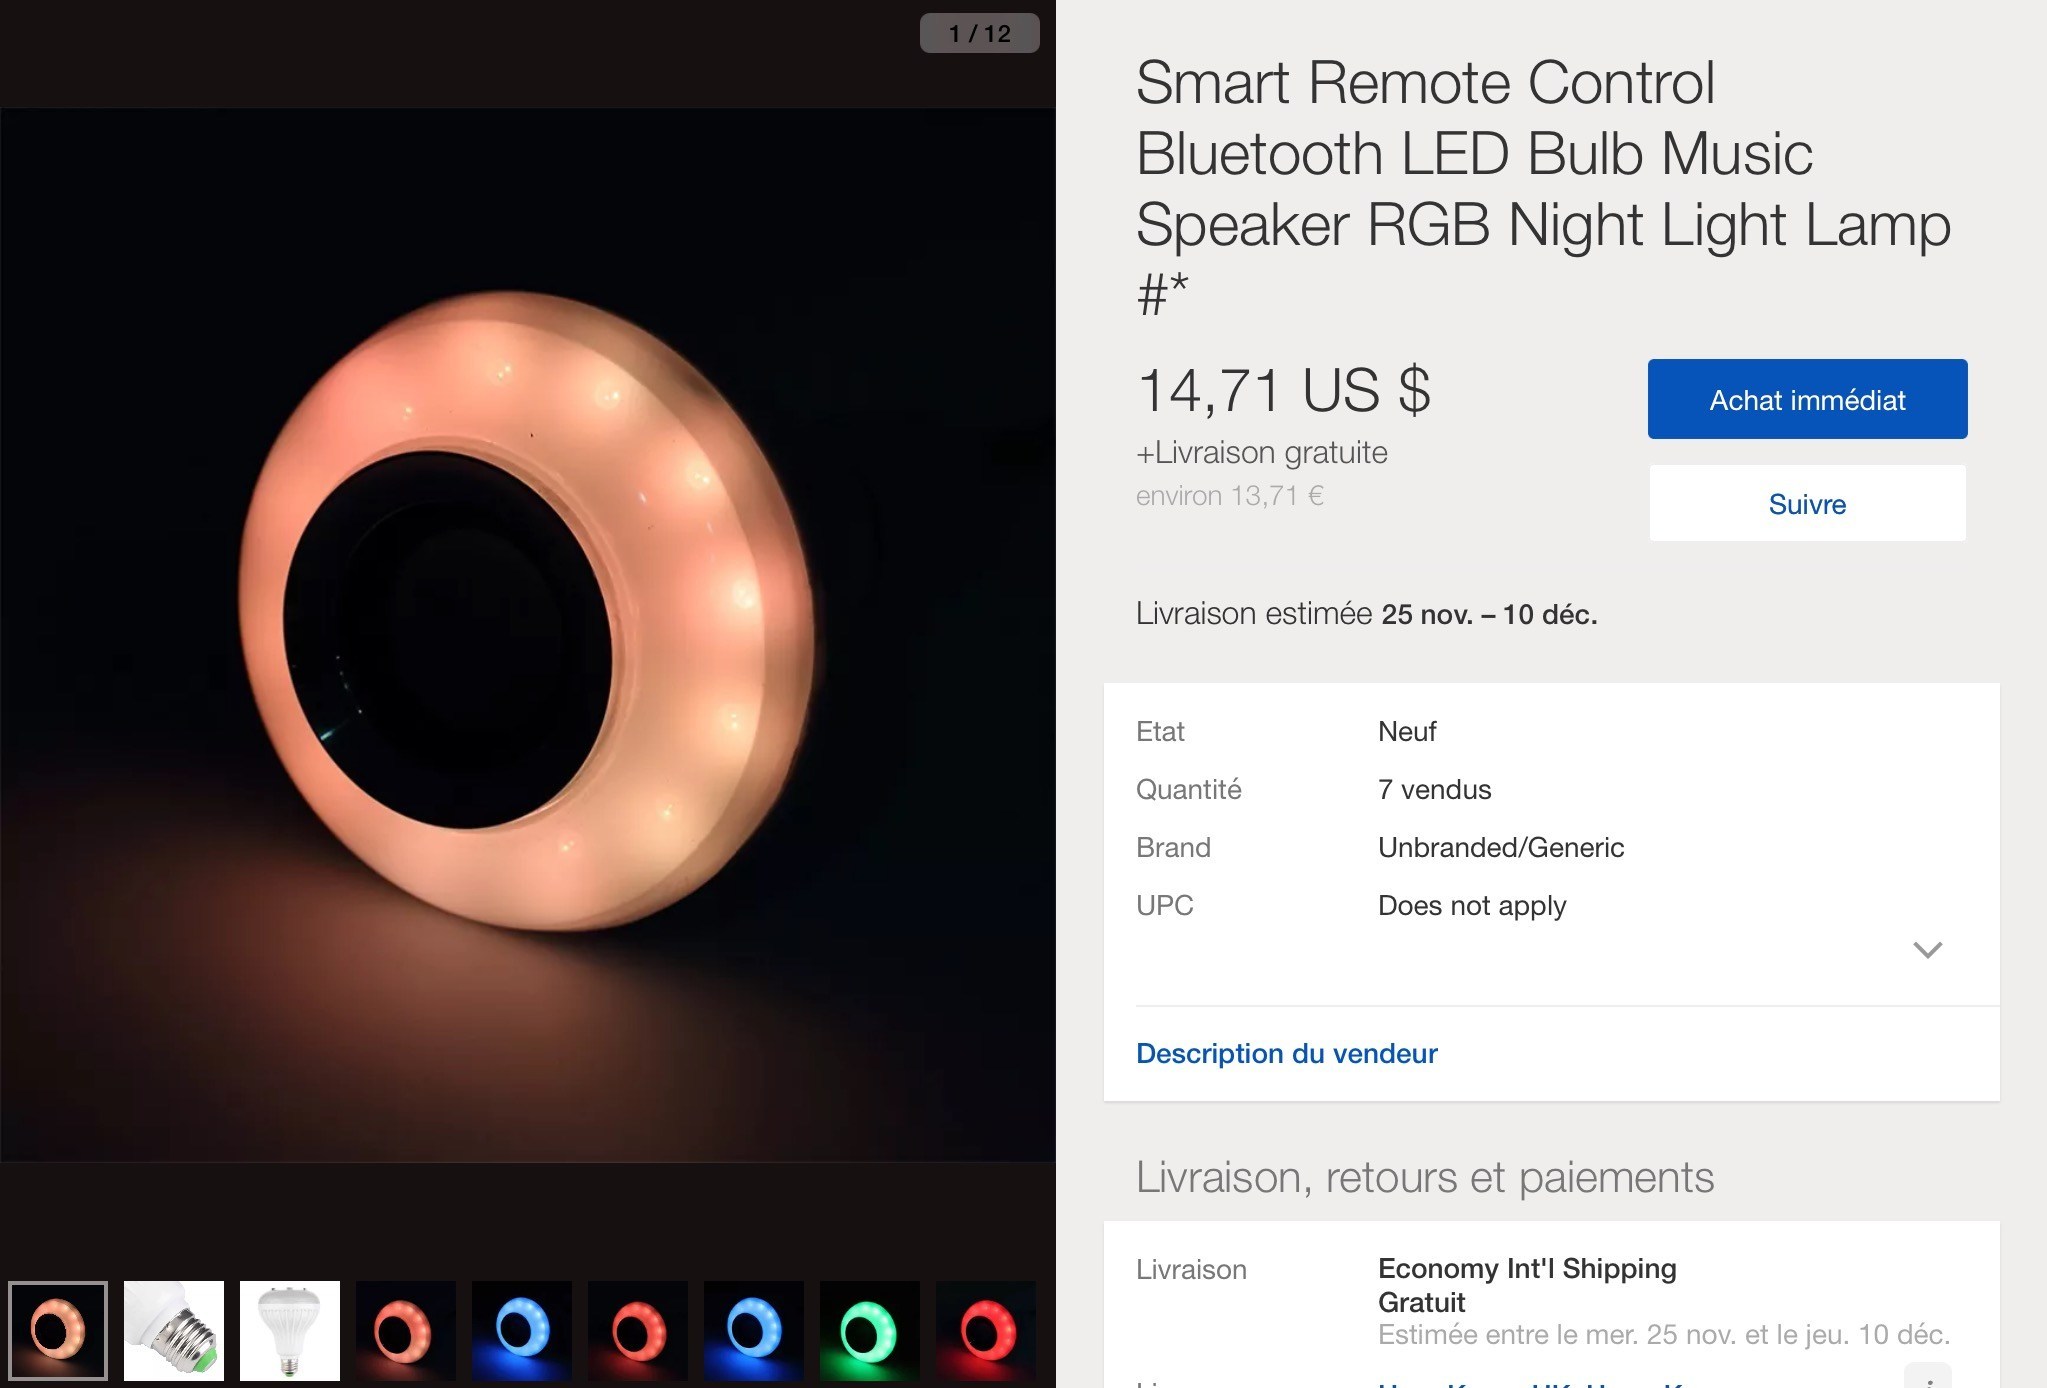This screenshot has height=1388, width=2047.
Task: Click the 14,71 US $ price
Action: [x=1284, y=390]
